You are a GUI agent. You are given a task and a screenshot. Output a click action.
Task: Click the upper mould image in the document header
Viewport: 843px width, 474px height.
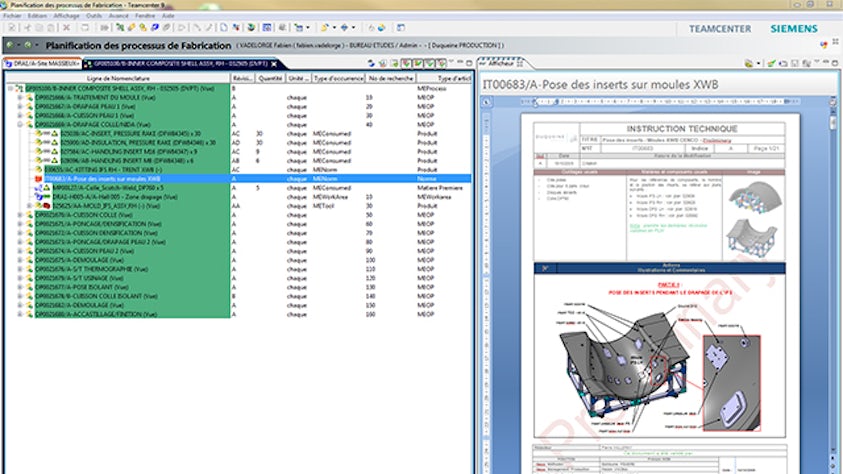[x=754, y=197]
